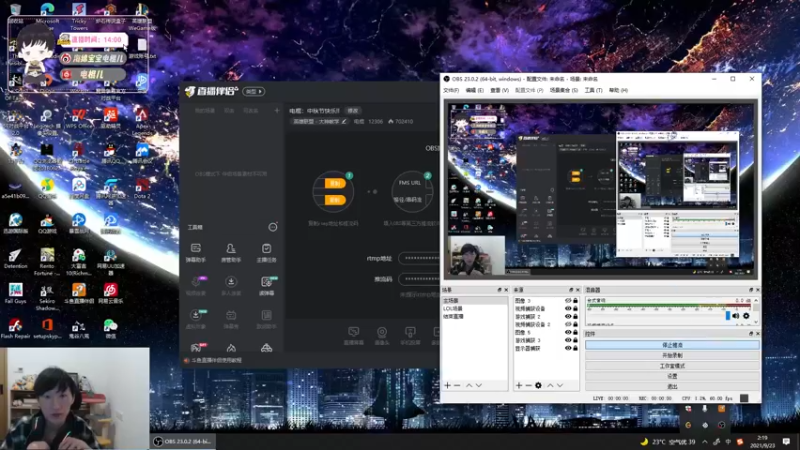Remove selected scene with the minus icon

pyautogui.click(x=457, y=385)
